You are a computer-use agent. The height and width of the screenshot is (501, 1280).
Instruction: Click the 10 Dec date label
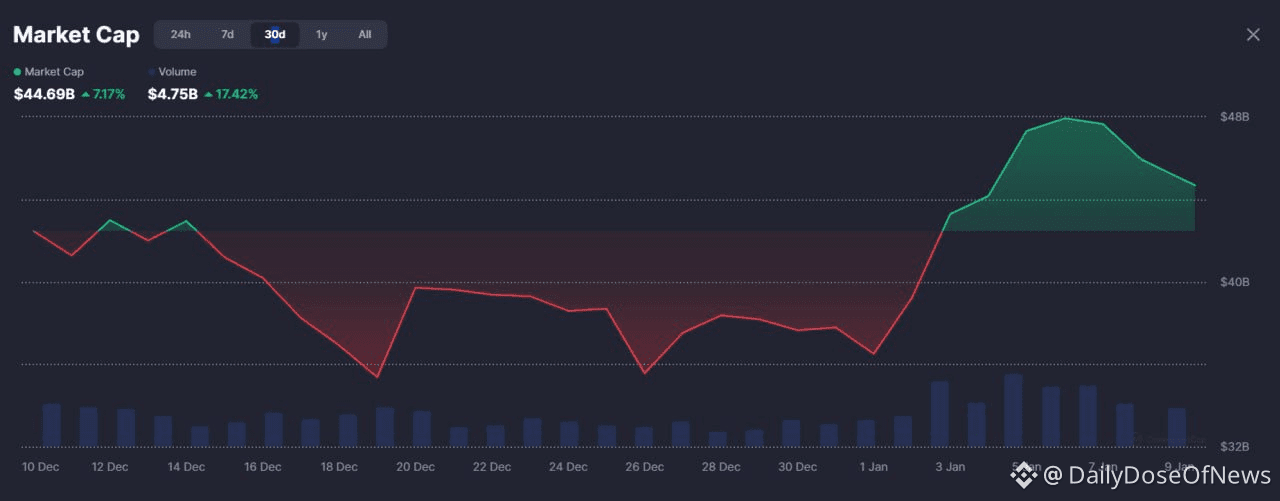coord(43,467)
